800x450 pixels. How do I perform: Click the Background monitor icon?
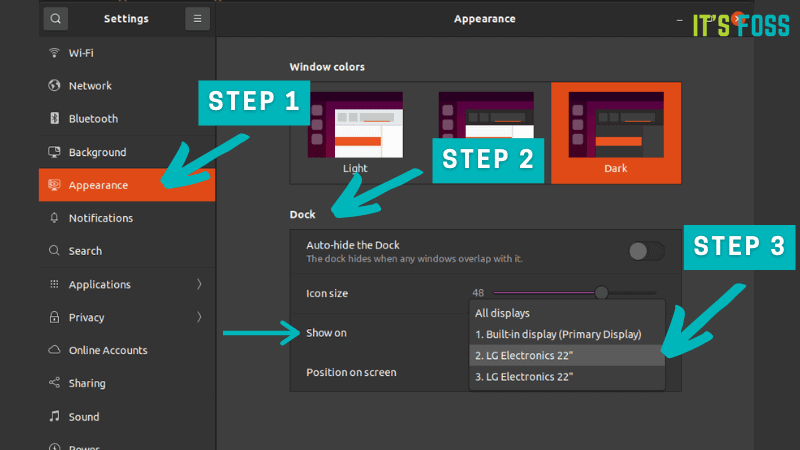point(54,152)
